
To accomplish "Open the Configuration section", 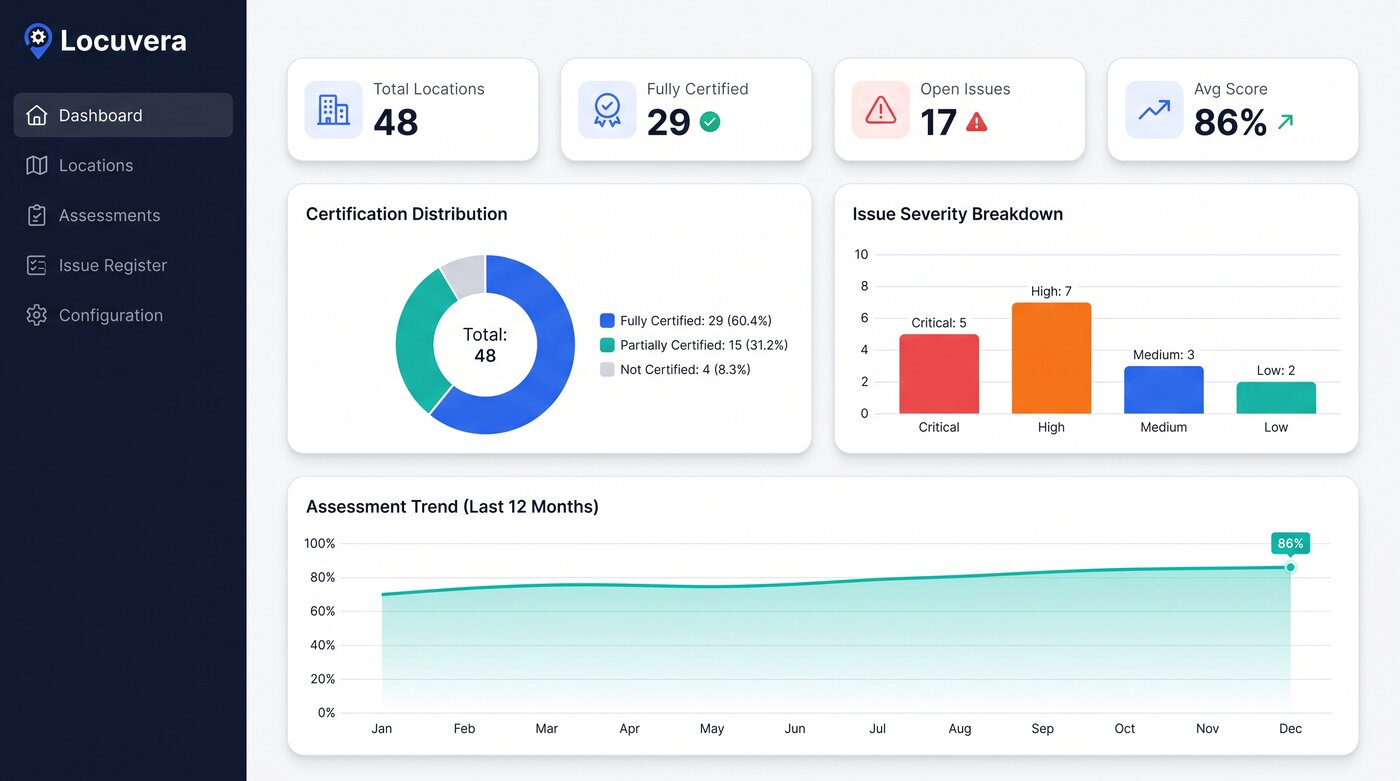I will coord(123,315).
